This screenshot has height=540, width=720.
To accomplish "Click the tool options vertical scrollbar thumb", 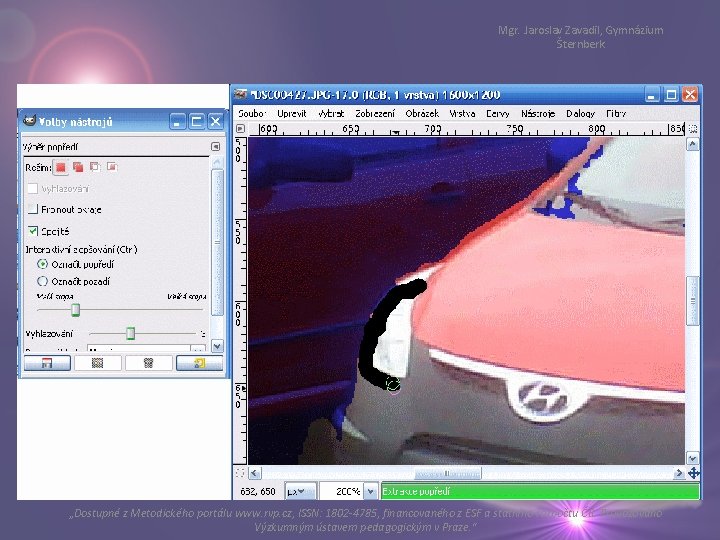I will coord(217,242).
